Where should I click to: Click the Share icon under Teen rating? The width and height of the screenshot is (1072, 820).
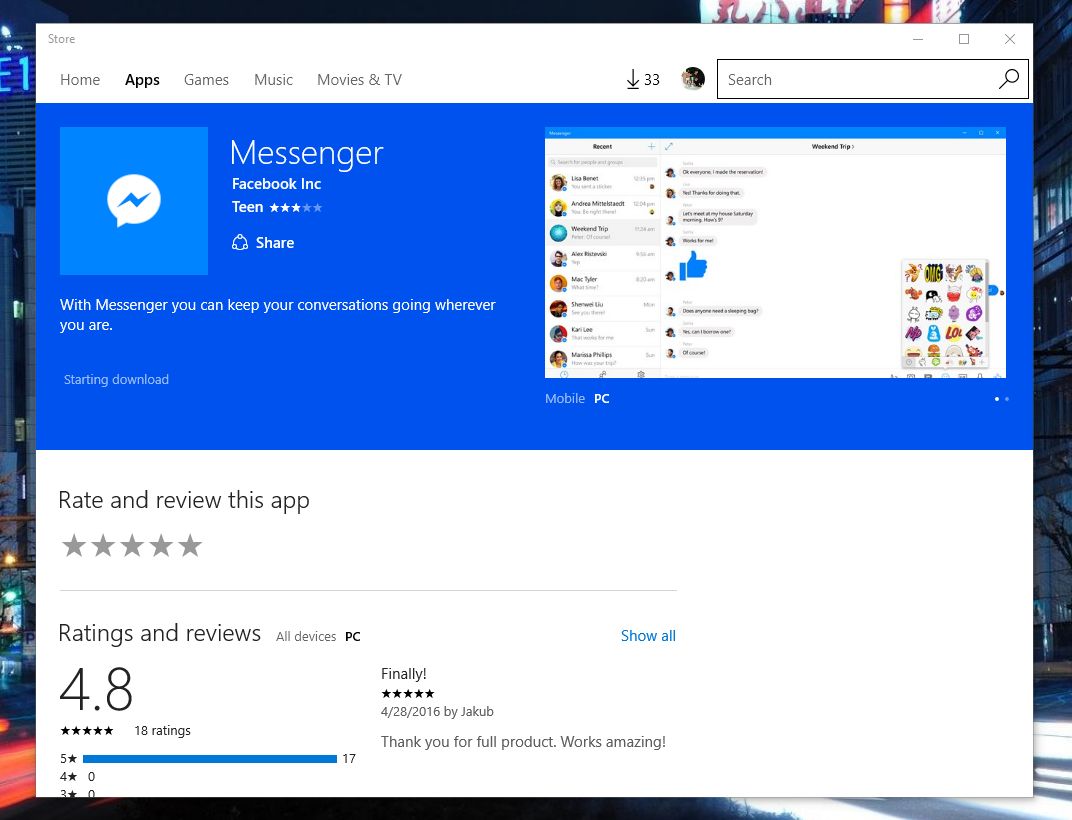[x=240, y=243]
